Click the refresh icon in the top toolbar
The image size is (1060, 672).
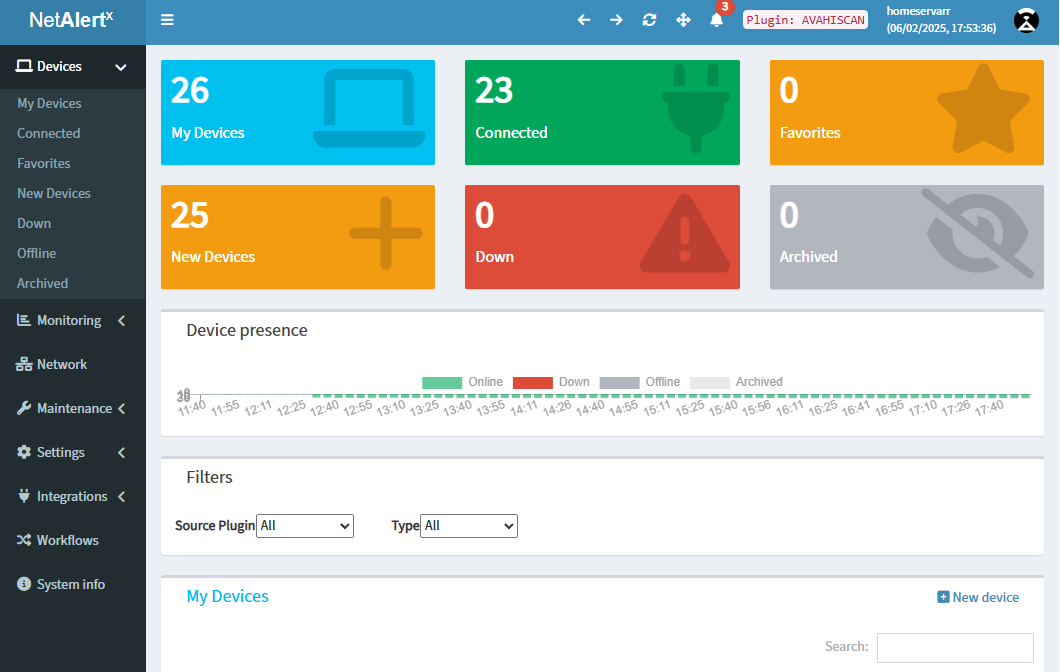pyautogui.click(x=650, y=19)
